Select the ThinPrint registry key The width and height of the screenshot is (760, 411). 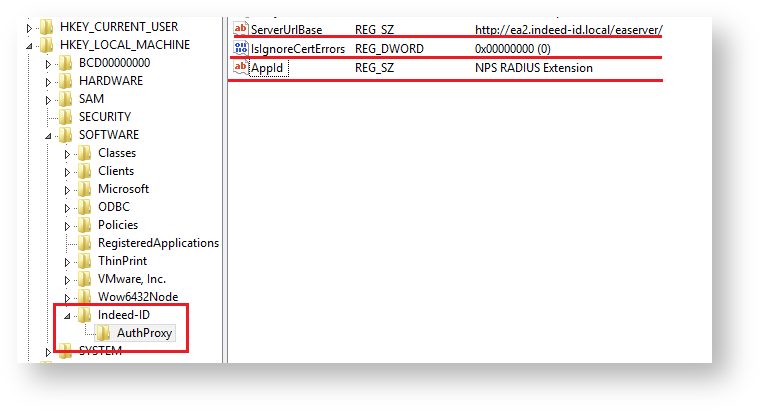click(121, 261)
